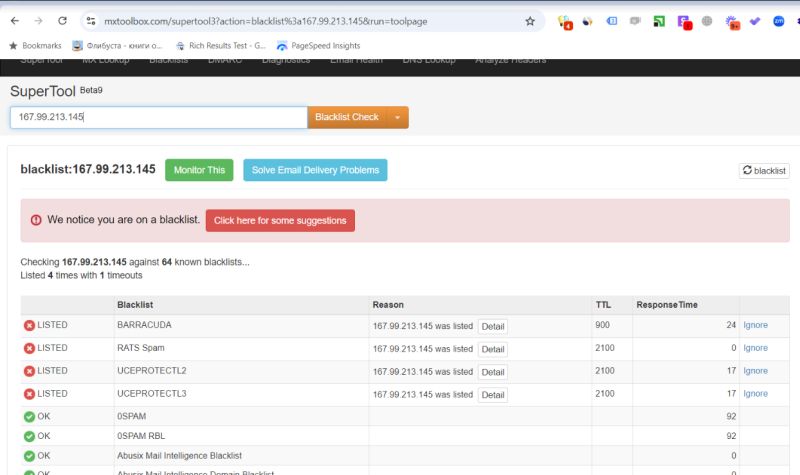This screenshot has height=475, width=800.
Task: Click the orange Blacklist Check button
Action: coord(347,117)
